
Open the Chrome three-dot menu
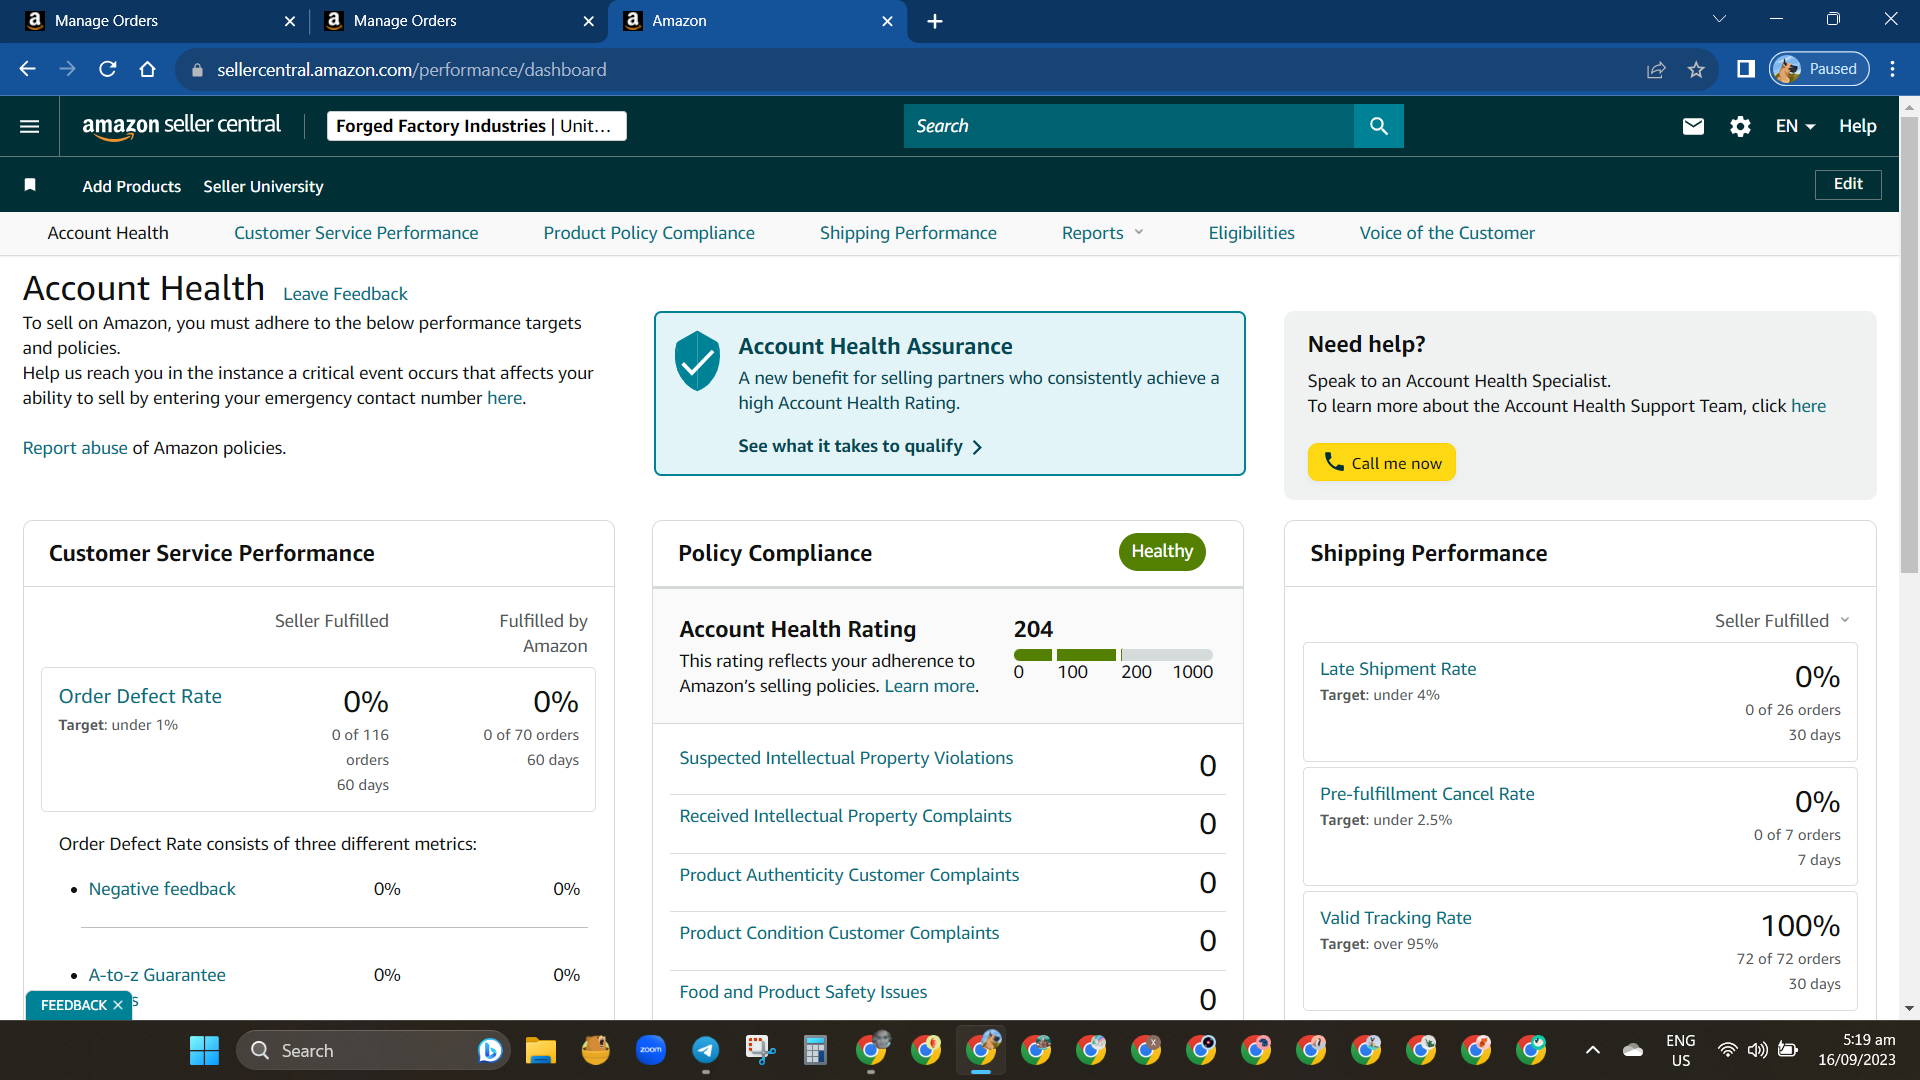pos(1892,69)
